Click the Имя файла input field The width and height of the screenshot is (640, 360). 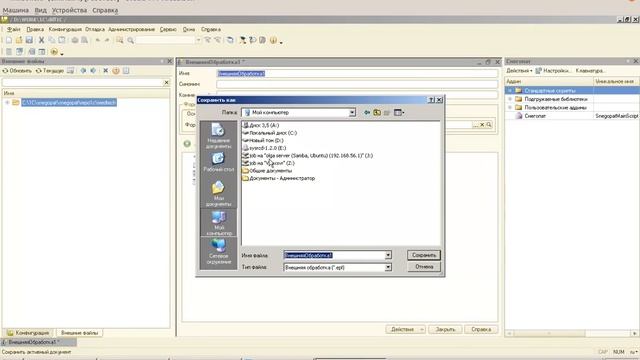pos(334,255)
